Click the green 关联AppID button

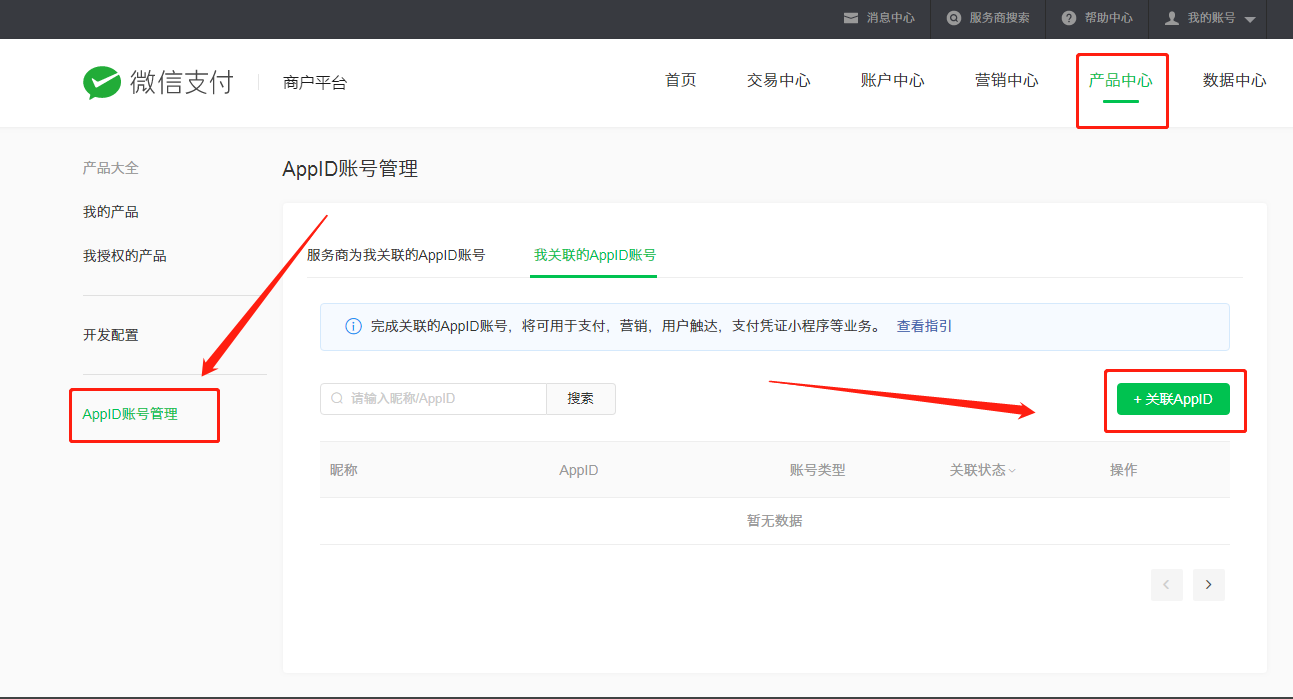[x=1173, y=399]
